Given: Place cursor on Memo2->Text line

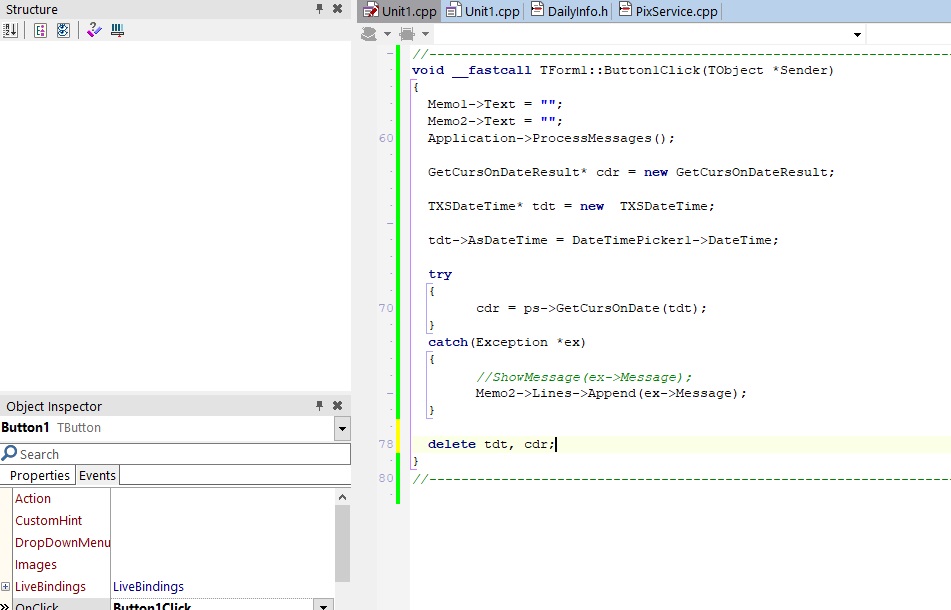Looking at the screenshot, I should coord(495,121).
